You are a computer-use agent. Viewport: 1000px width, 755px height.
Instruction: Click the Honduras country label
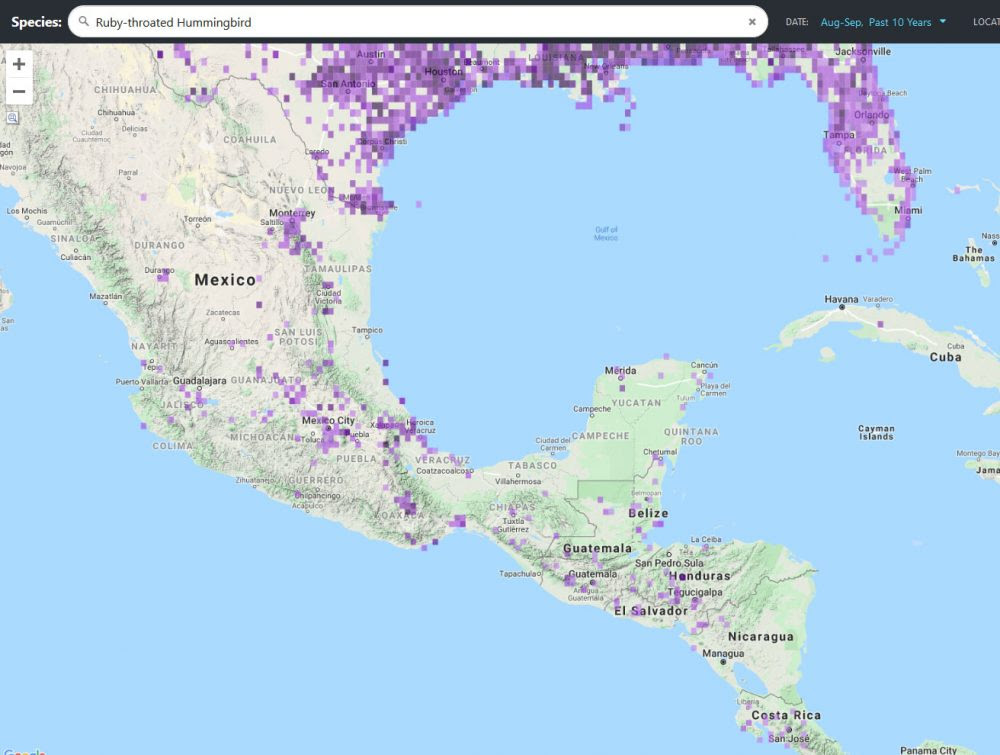(700, 576)
